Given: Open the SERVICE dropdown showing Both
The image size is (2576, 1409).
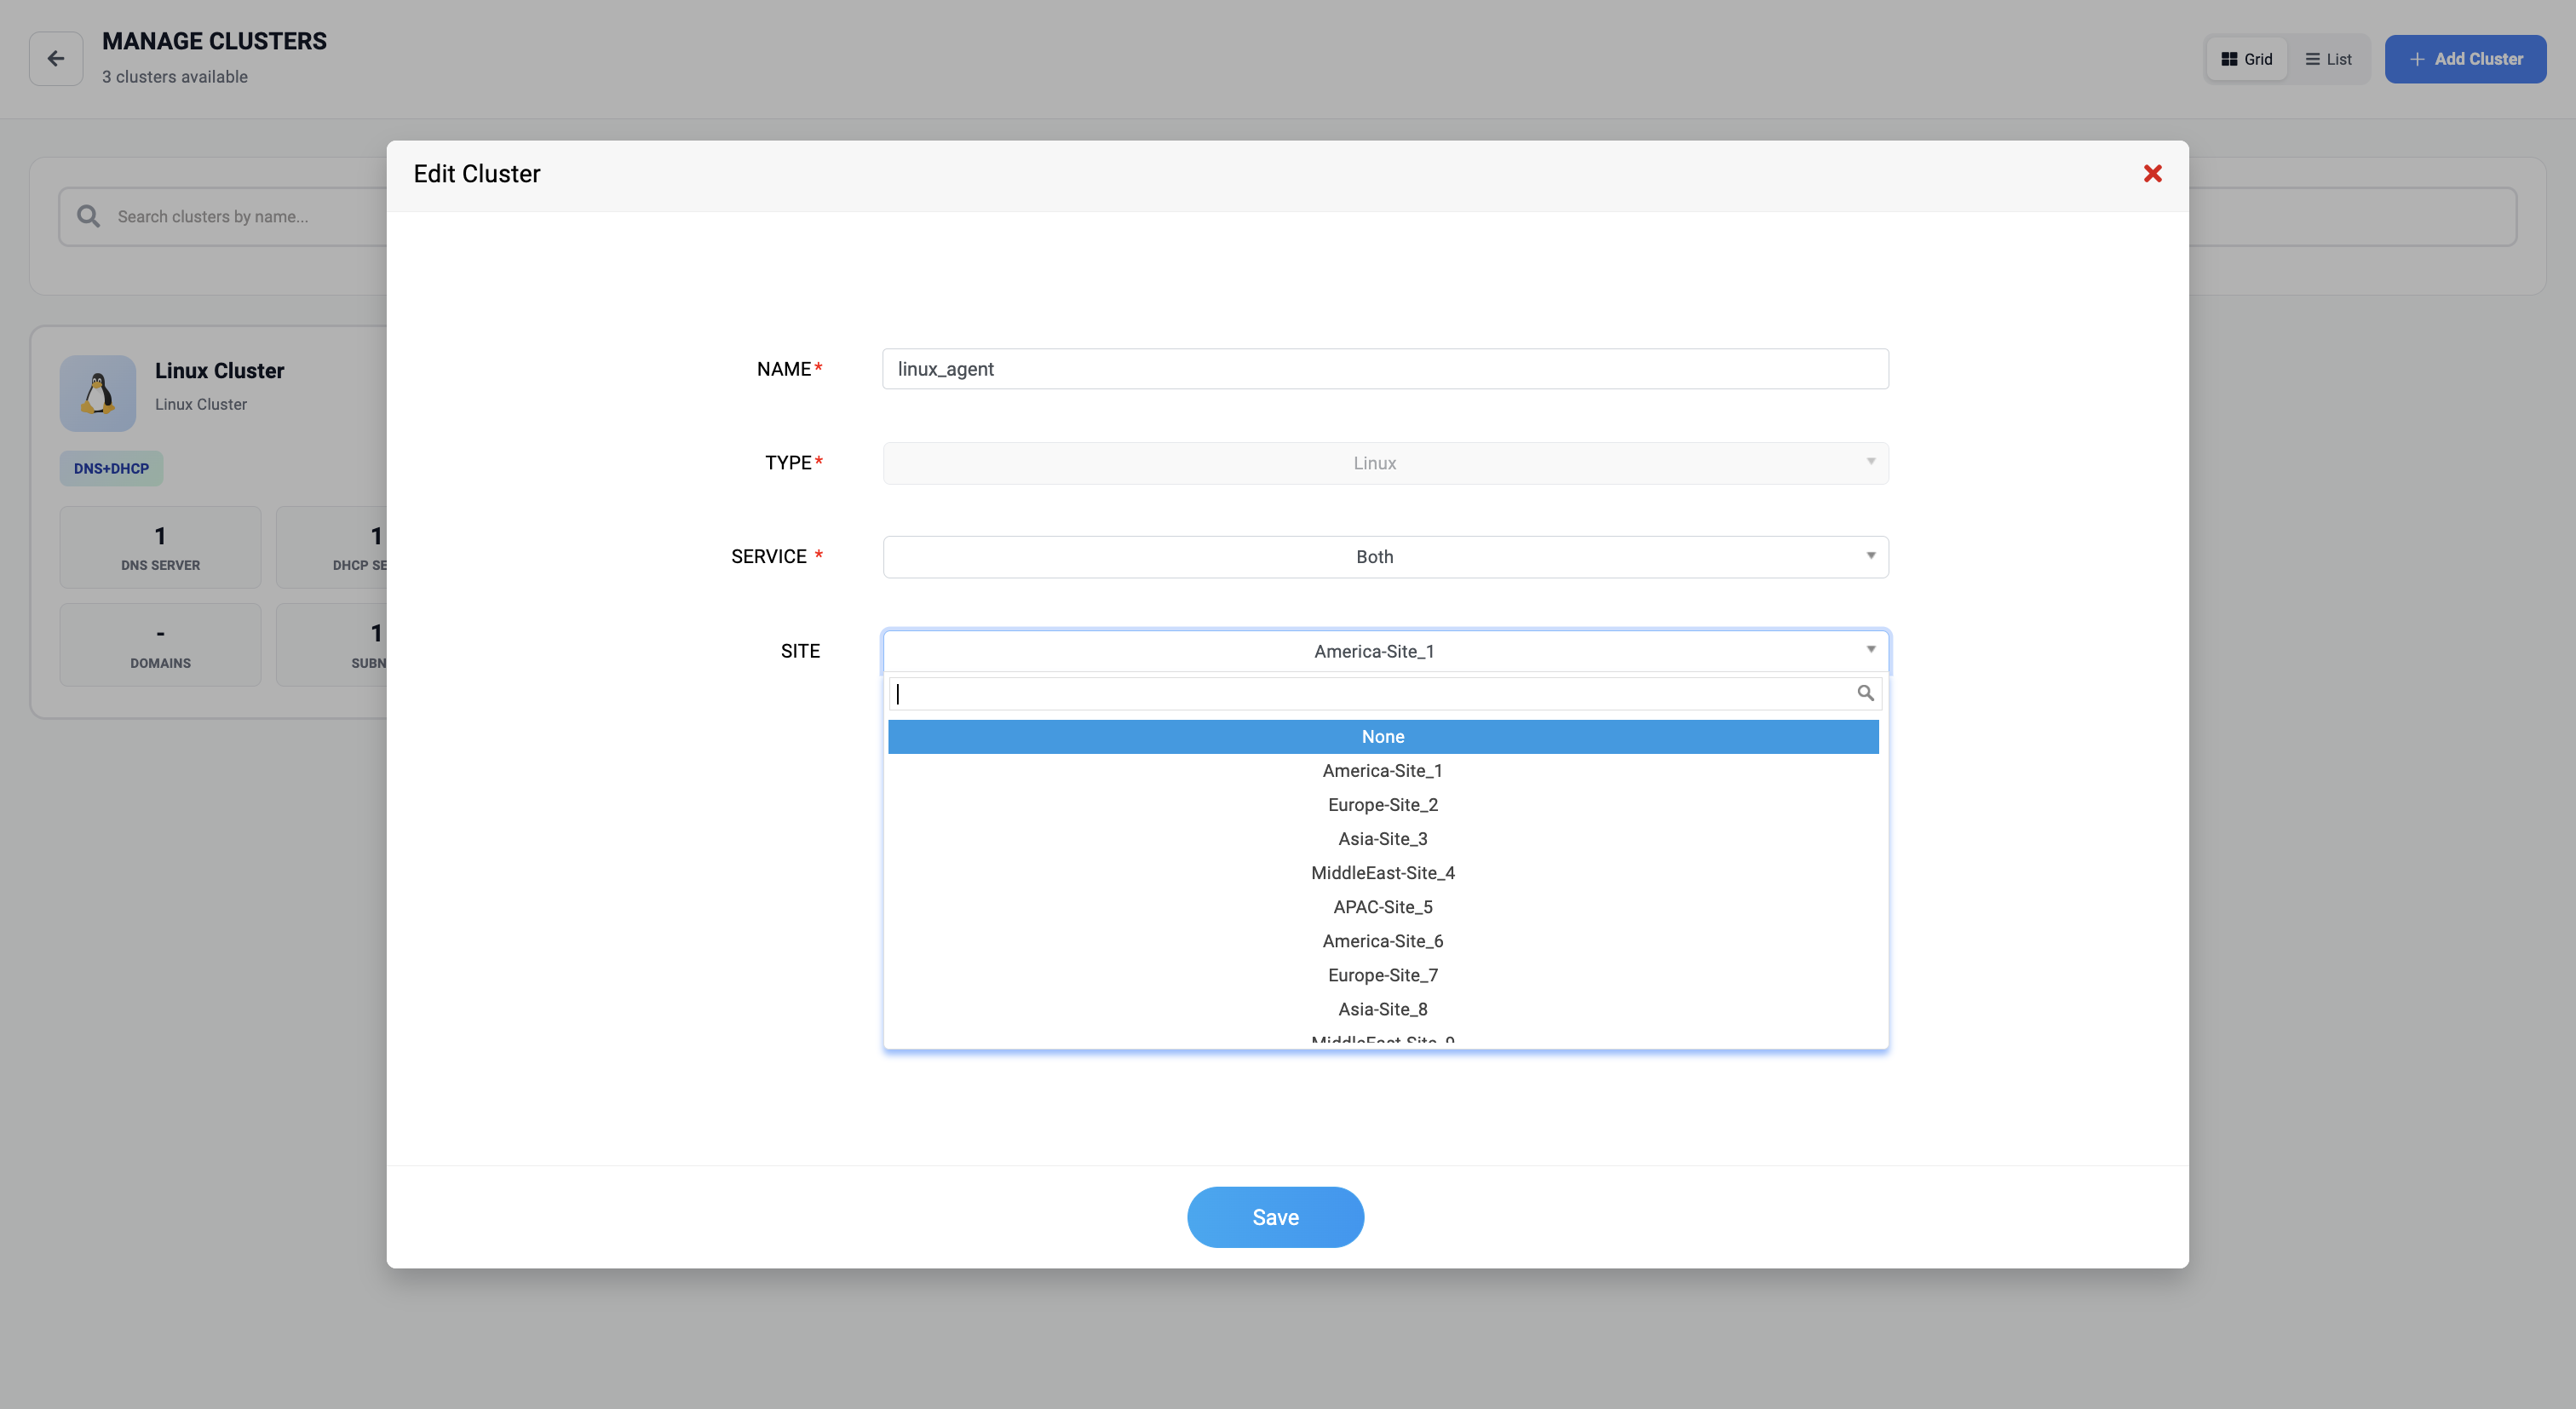Looking at the screenshot, I should point(1385,557).
